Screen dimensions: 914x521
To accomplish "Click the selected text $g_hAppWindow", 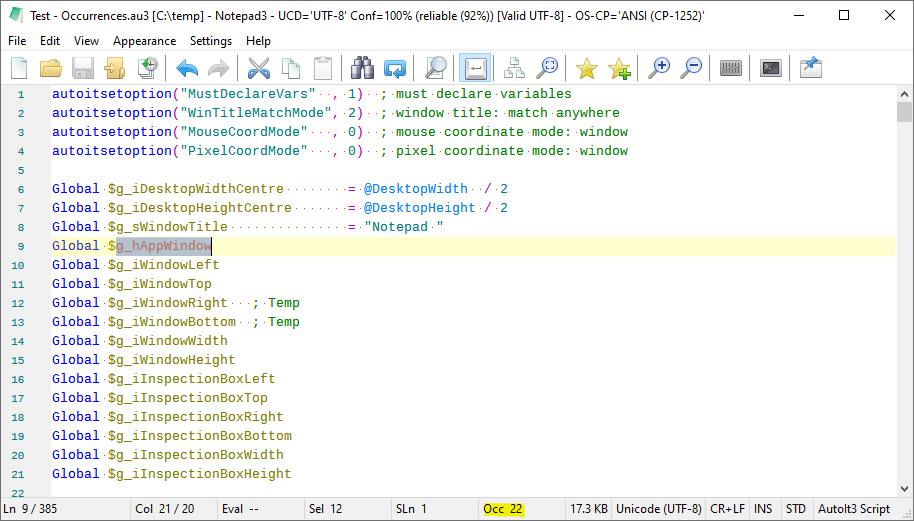I will (x=164, y=246).
